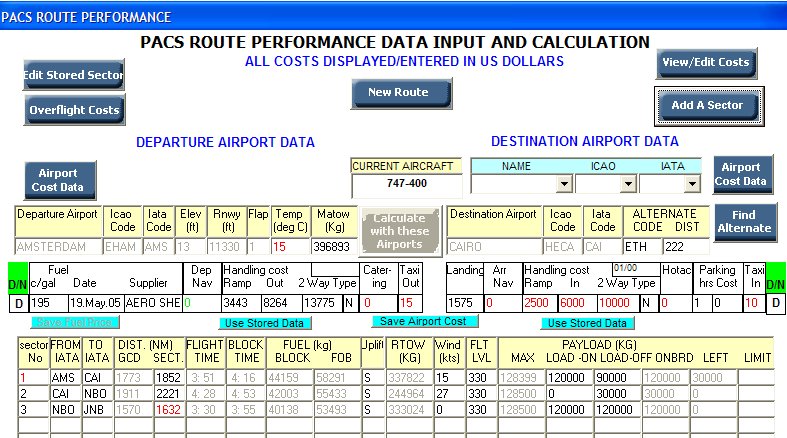The width and height of the screenshot is (787, 438).
Task: Select the fuel c/gal field 195
Action: click(x=49, y=303)
